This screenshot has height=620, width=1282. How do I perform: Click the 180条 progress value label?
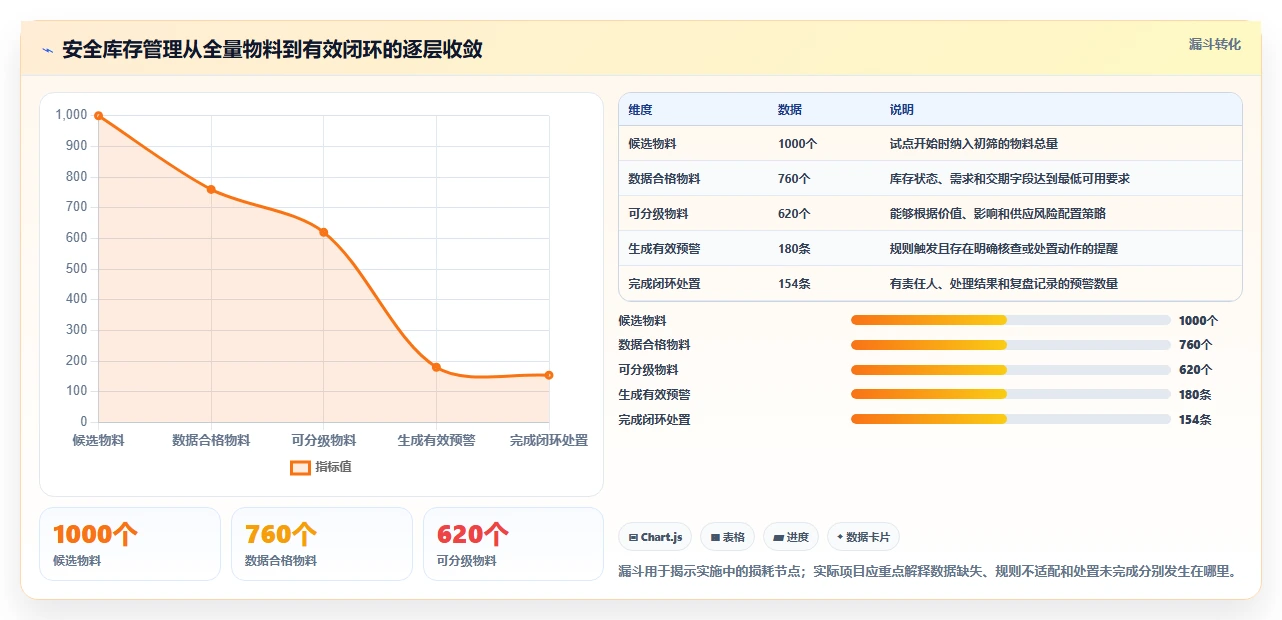tap(1195, 395)
